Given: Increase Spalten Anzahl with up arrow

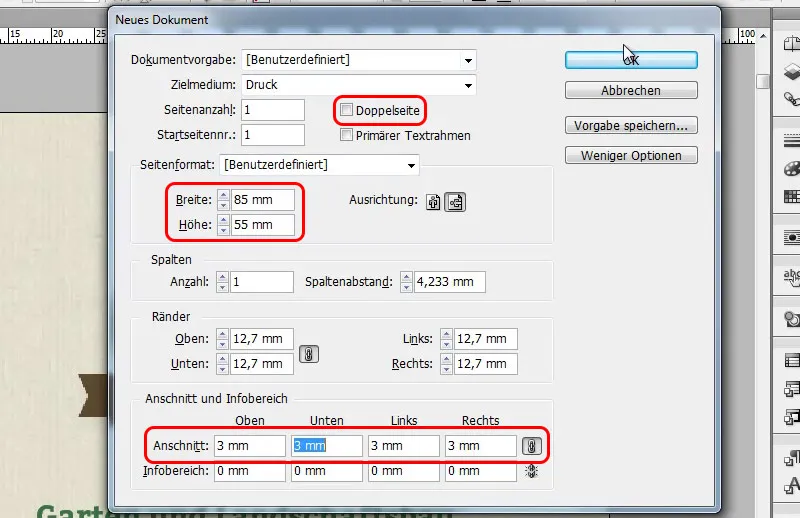Looking at the screenshot, I should [222, 277].
